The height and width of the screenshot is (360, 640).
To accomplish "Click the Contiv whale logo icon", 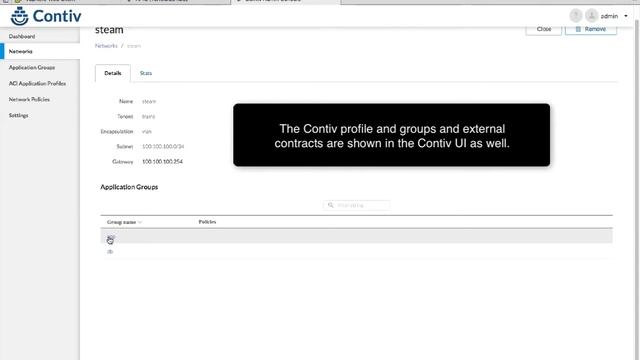I will 19,16.
